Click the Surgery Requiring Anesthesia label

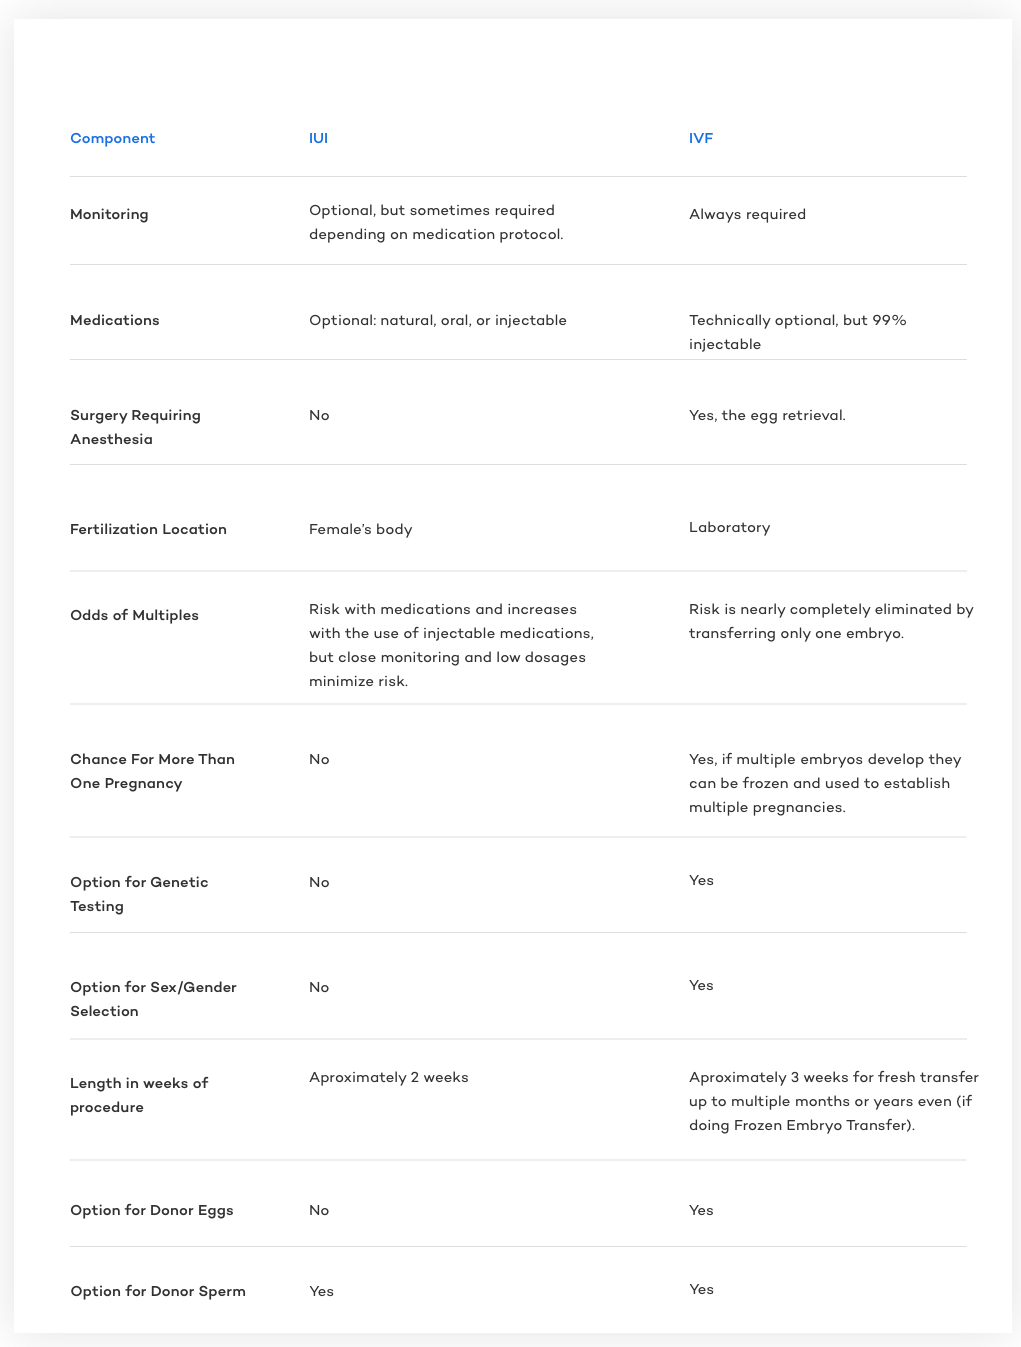click(x=135, y=427)
